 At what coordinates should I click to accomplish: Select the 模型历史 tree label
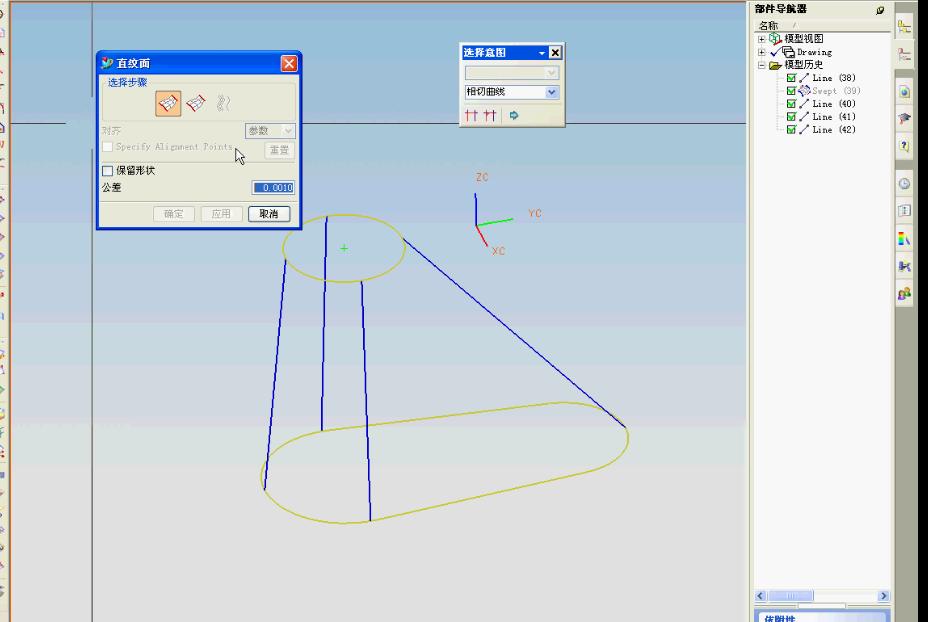point(804,65)
